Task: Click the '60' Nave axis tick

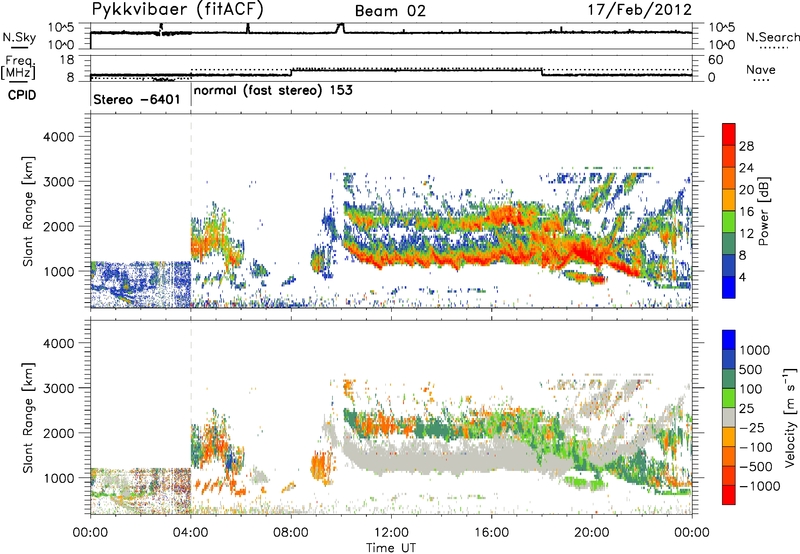Action: pos(715,60)
